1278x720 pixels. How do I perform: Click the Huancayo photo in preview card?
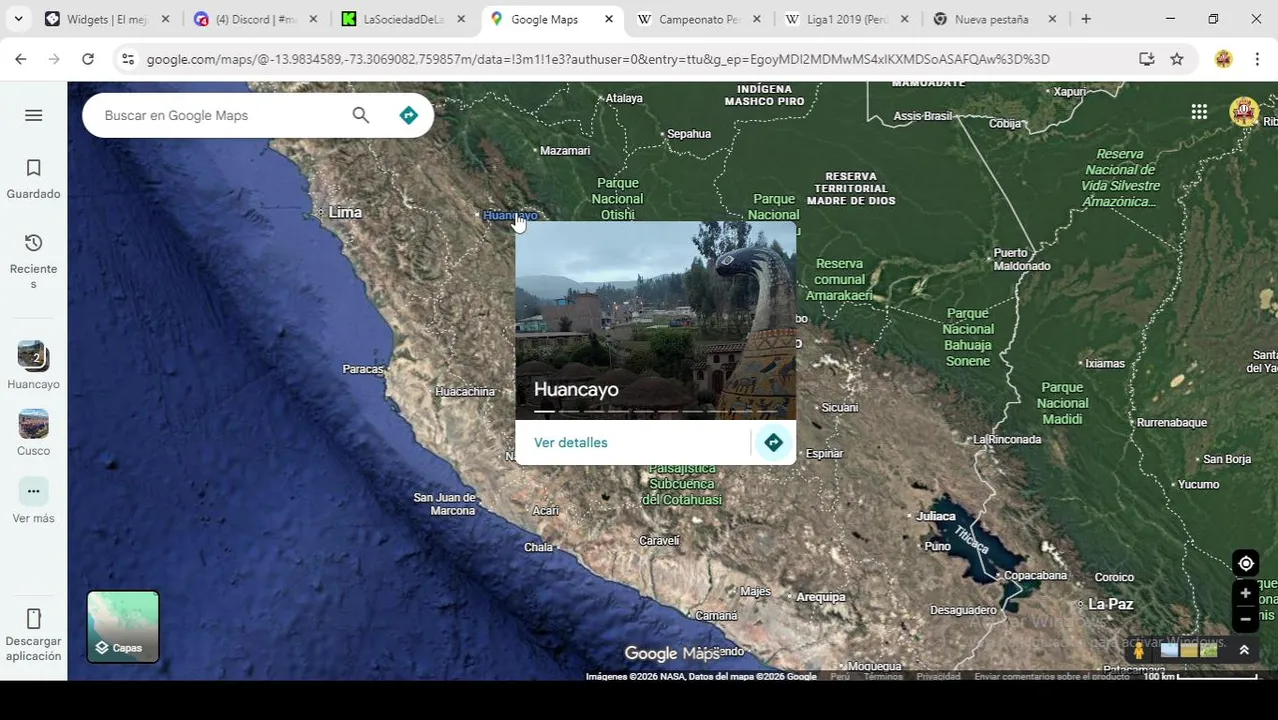coord(656,320)
